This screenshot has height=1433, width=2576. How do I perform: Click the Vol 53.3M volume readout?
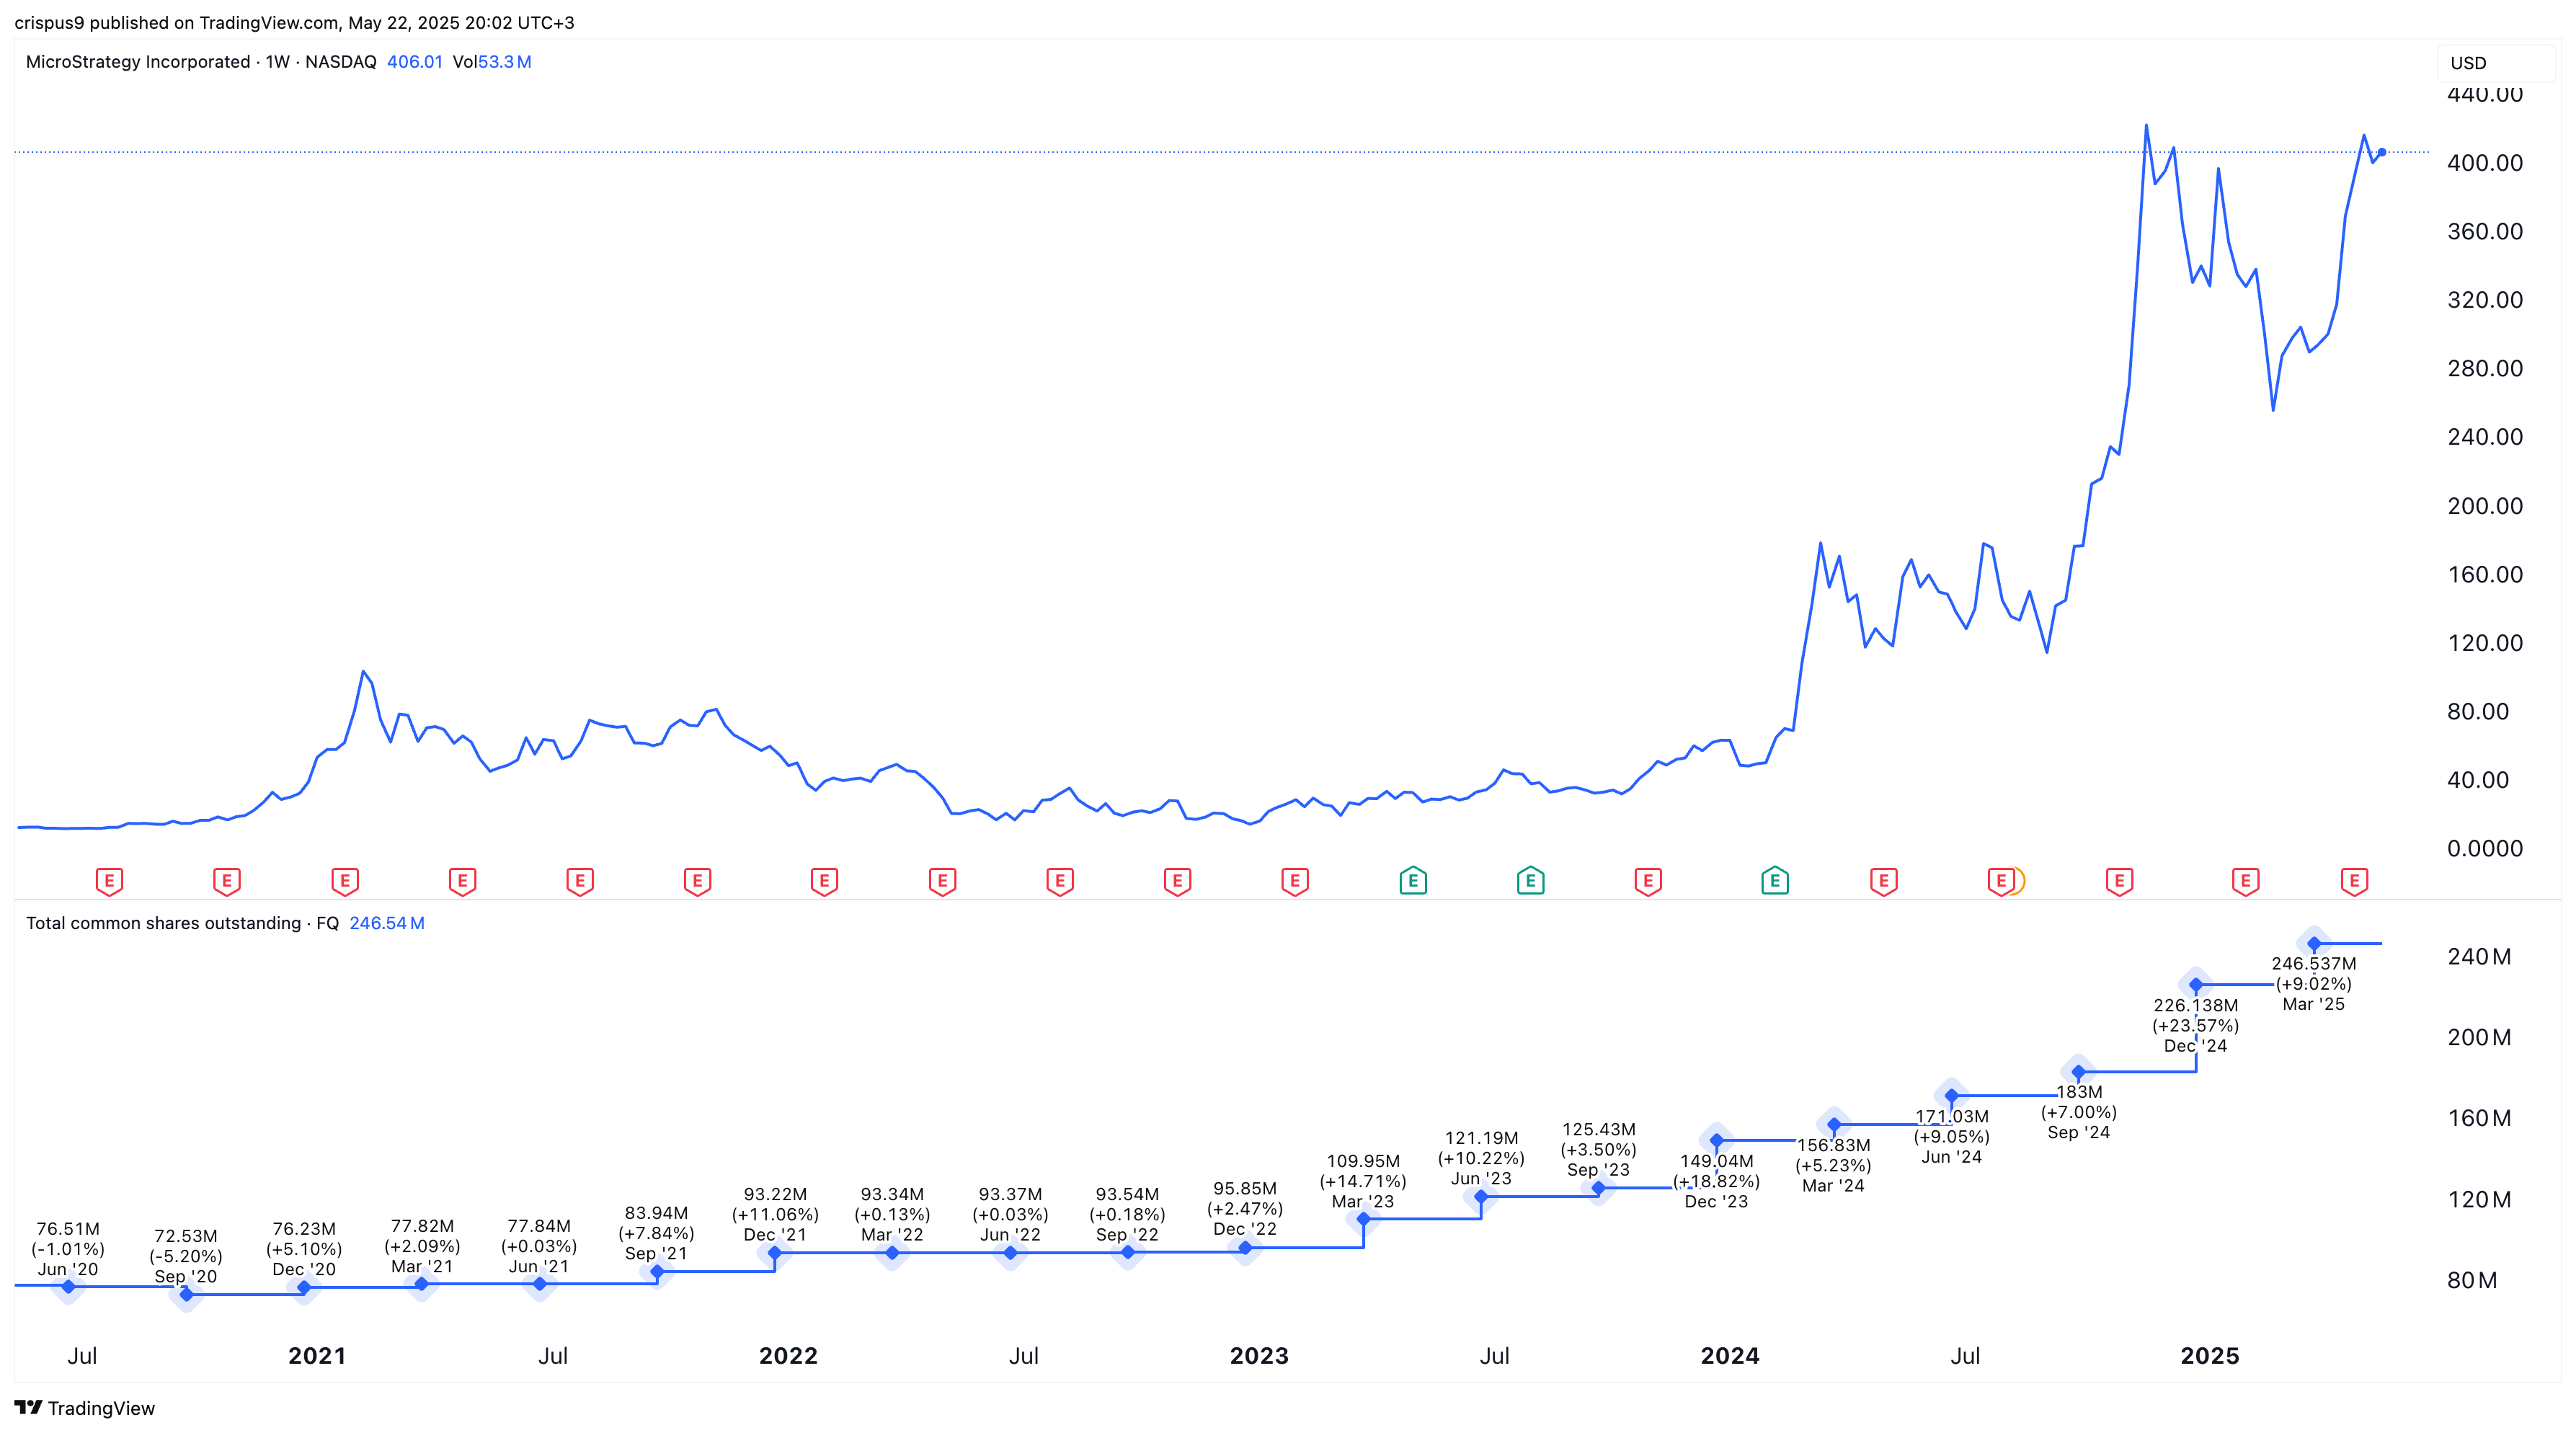point(492,62)
